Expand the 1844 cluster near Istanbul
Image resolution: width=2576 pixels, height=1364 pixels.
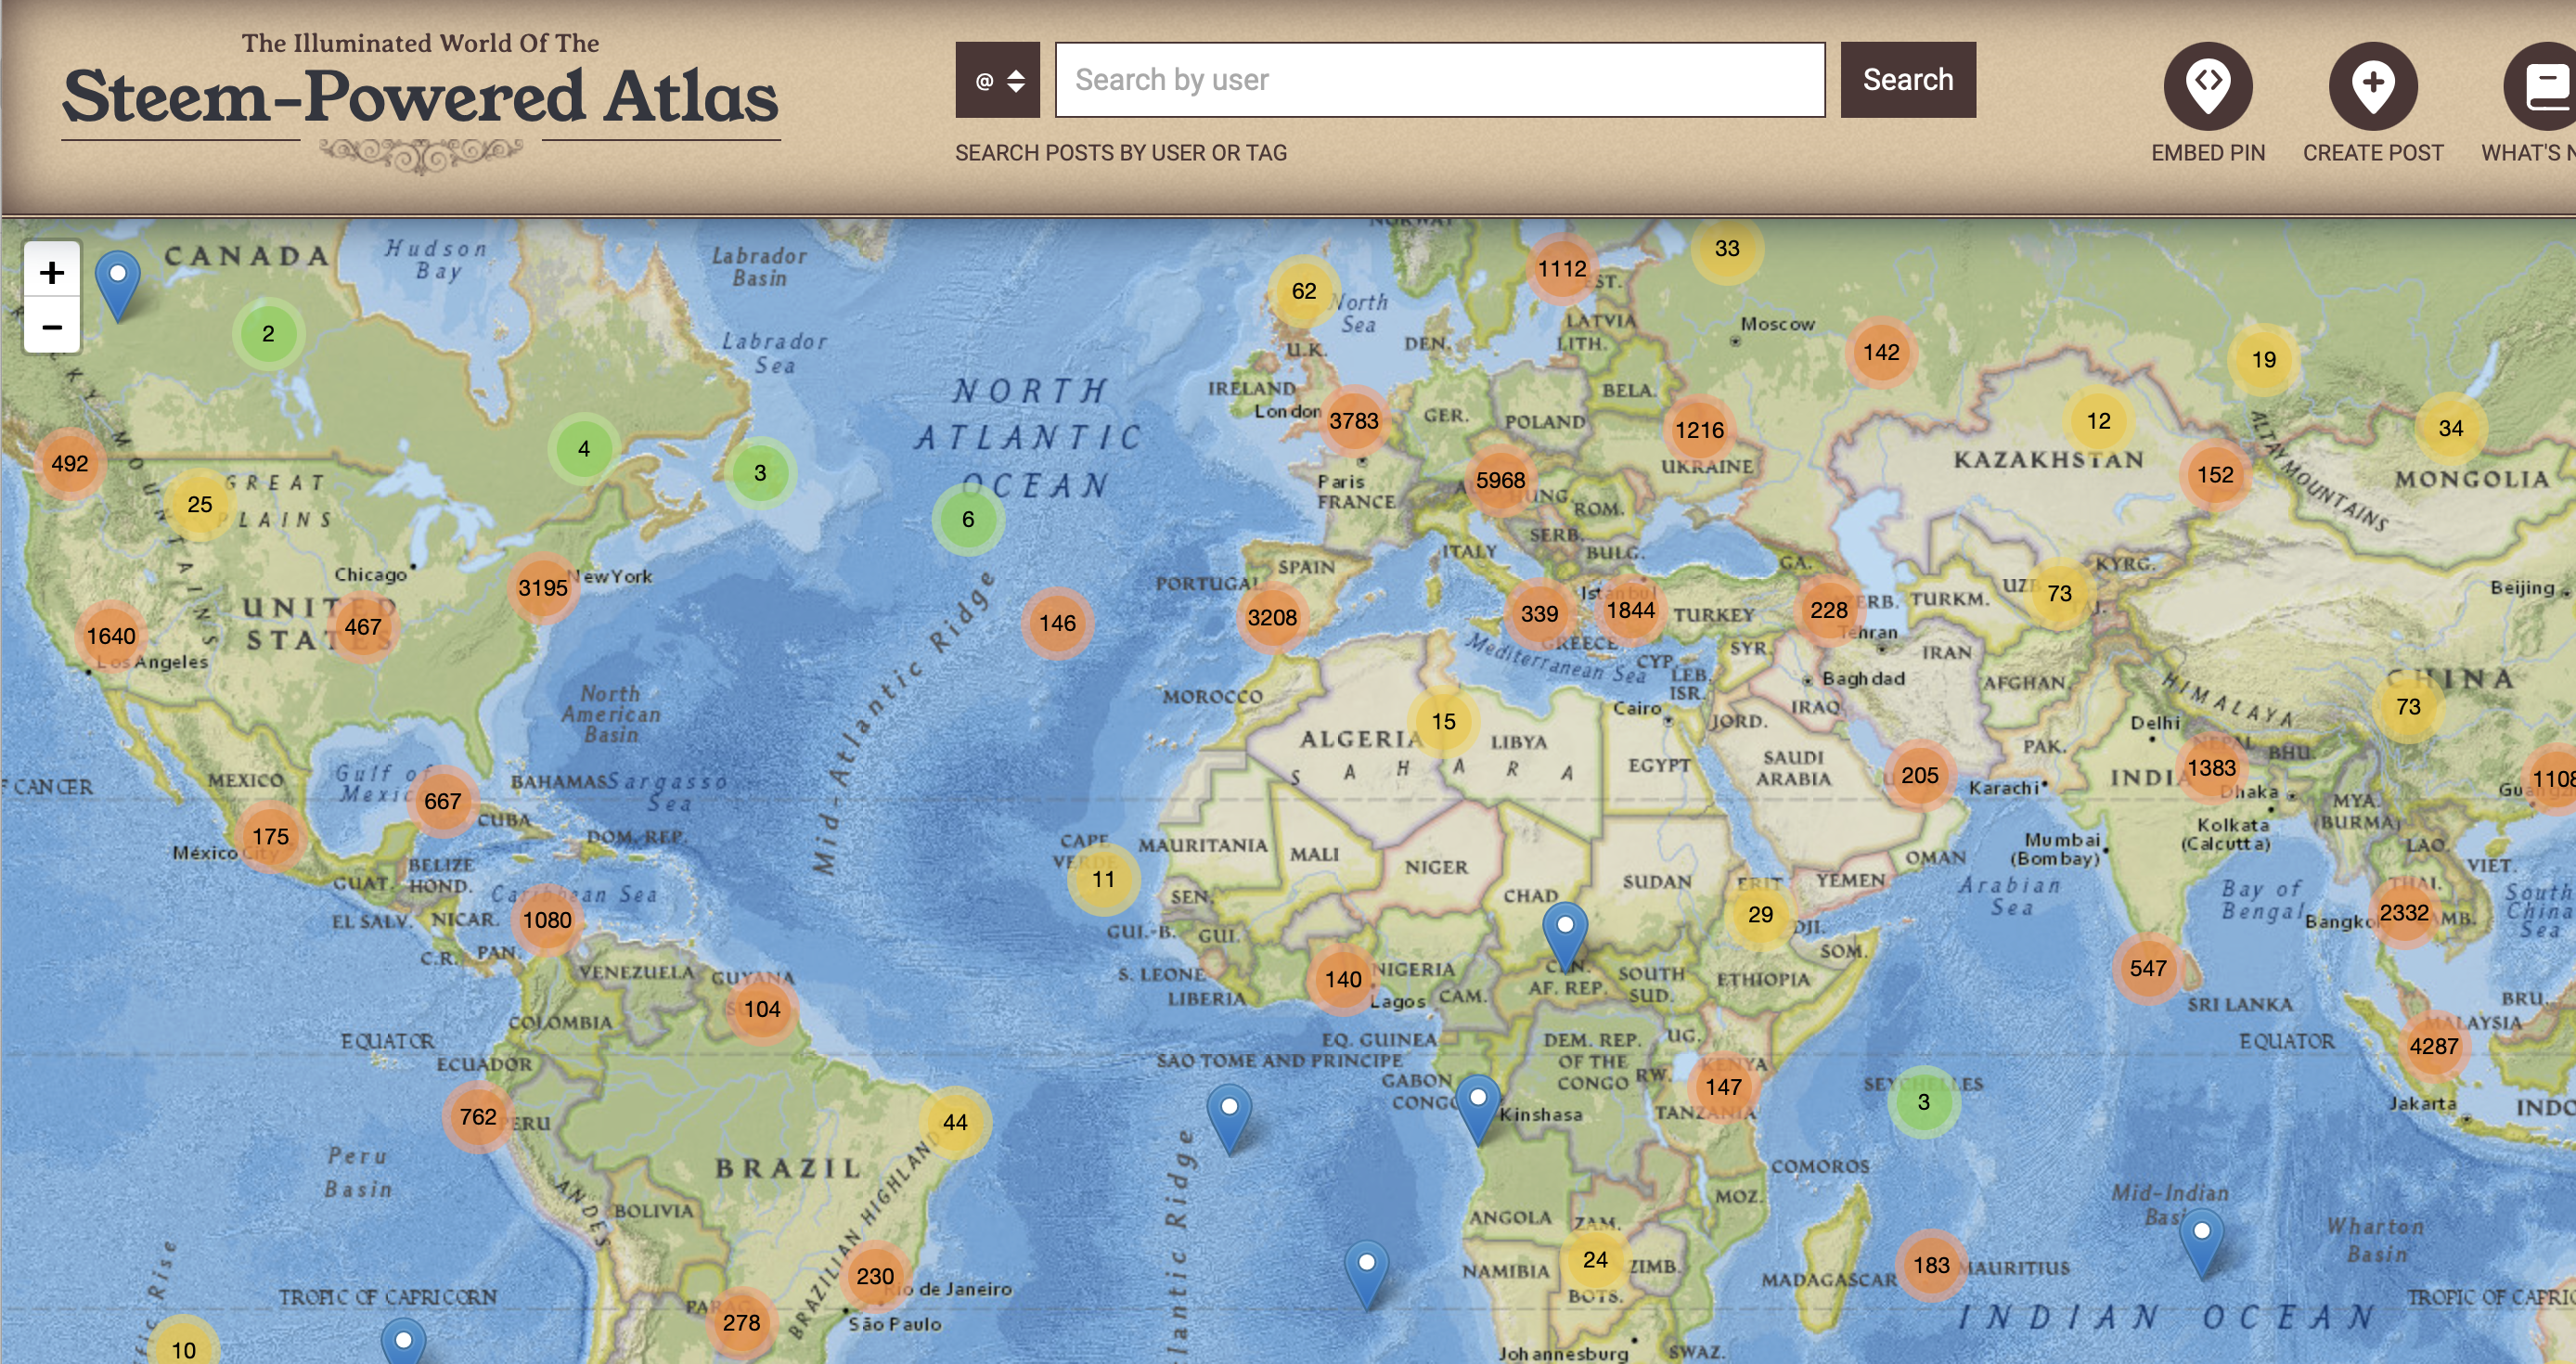point(1631,610)
